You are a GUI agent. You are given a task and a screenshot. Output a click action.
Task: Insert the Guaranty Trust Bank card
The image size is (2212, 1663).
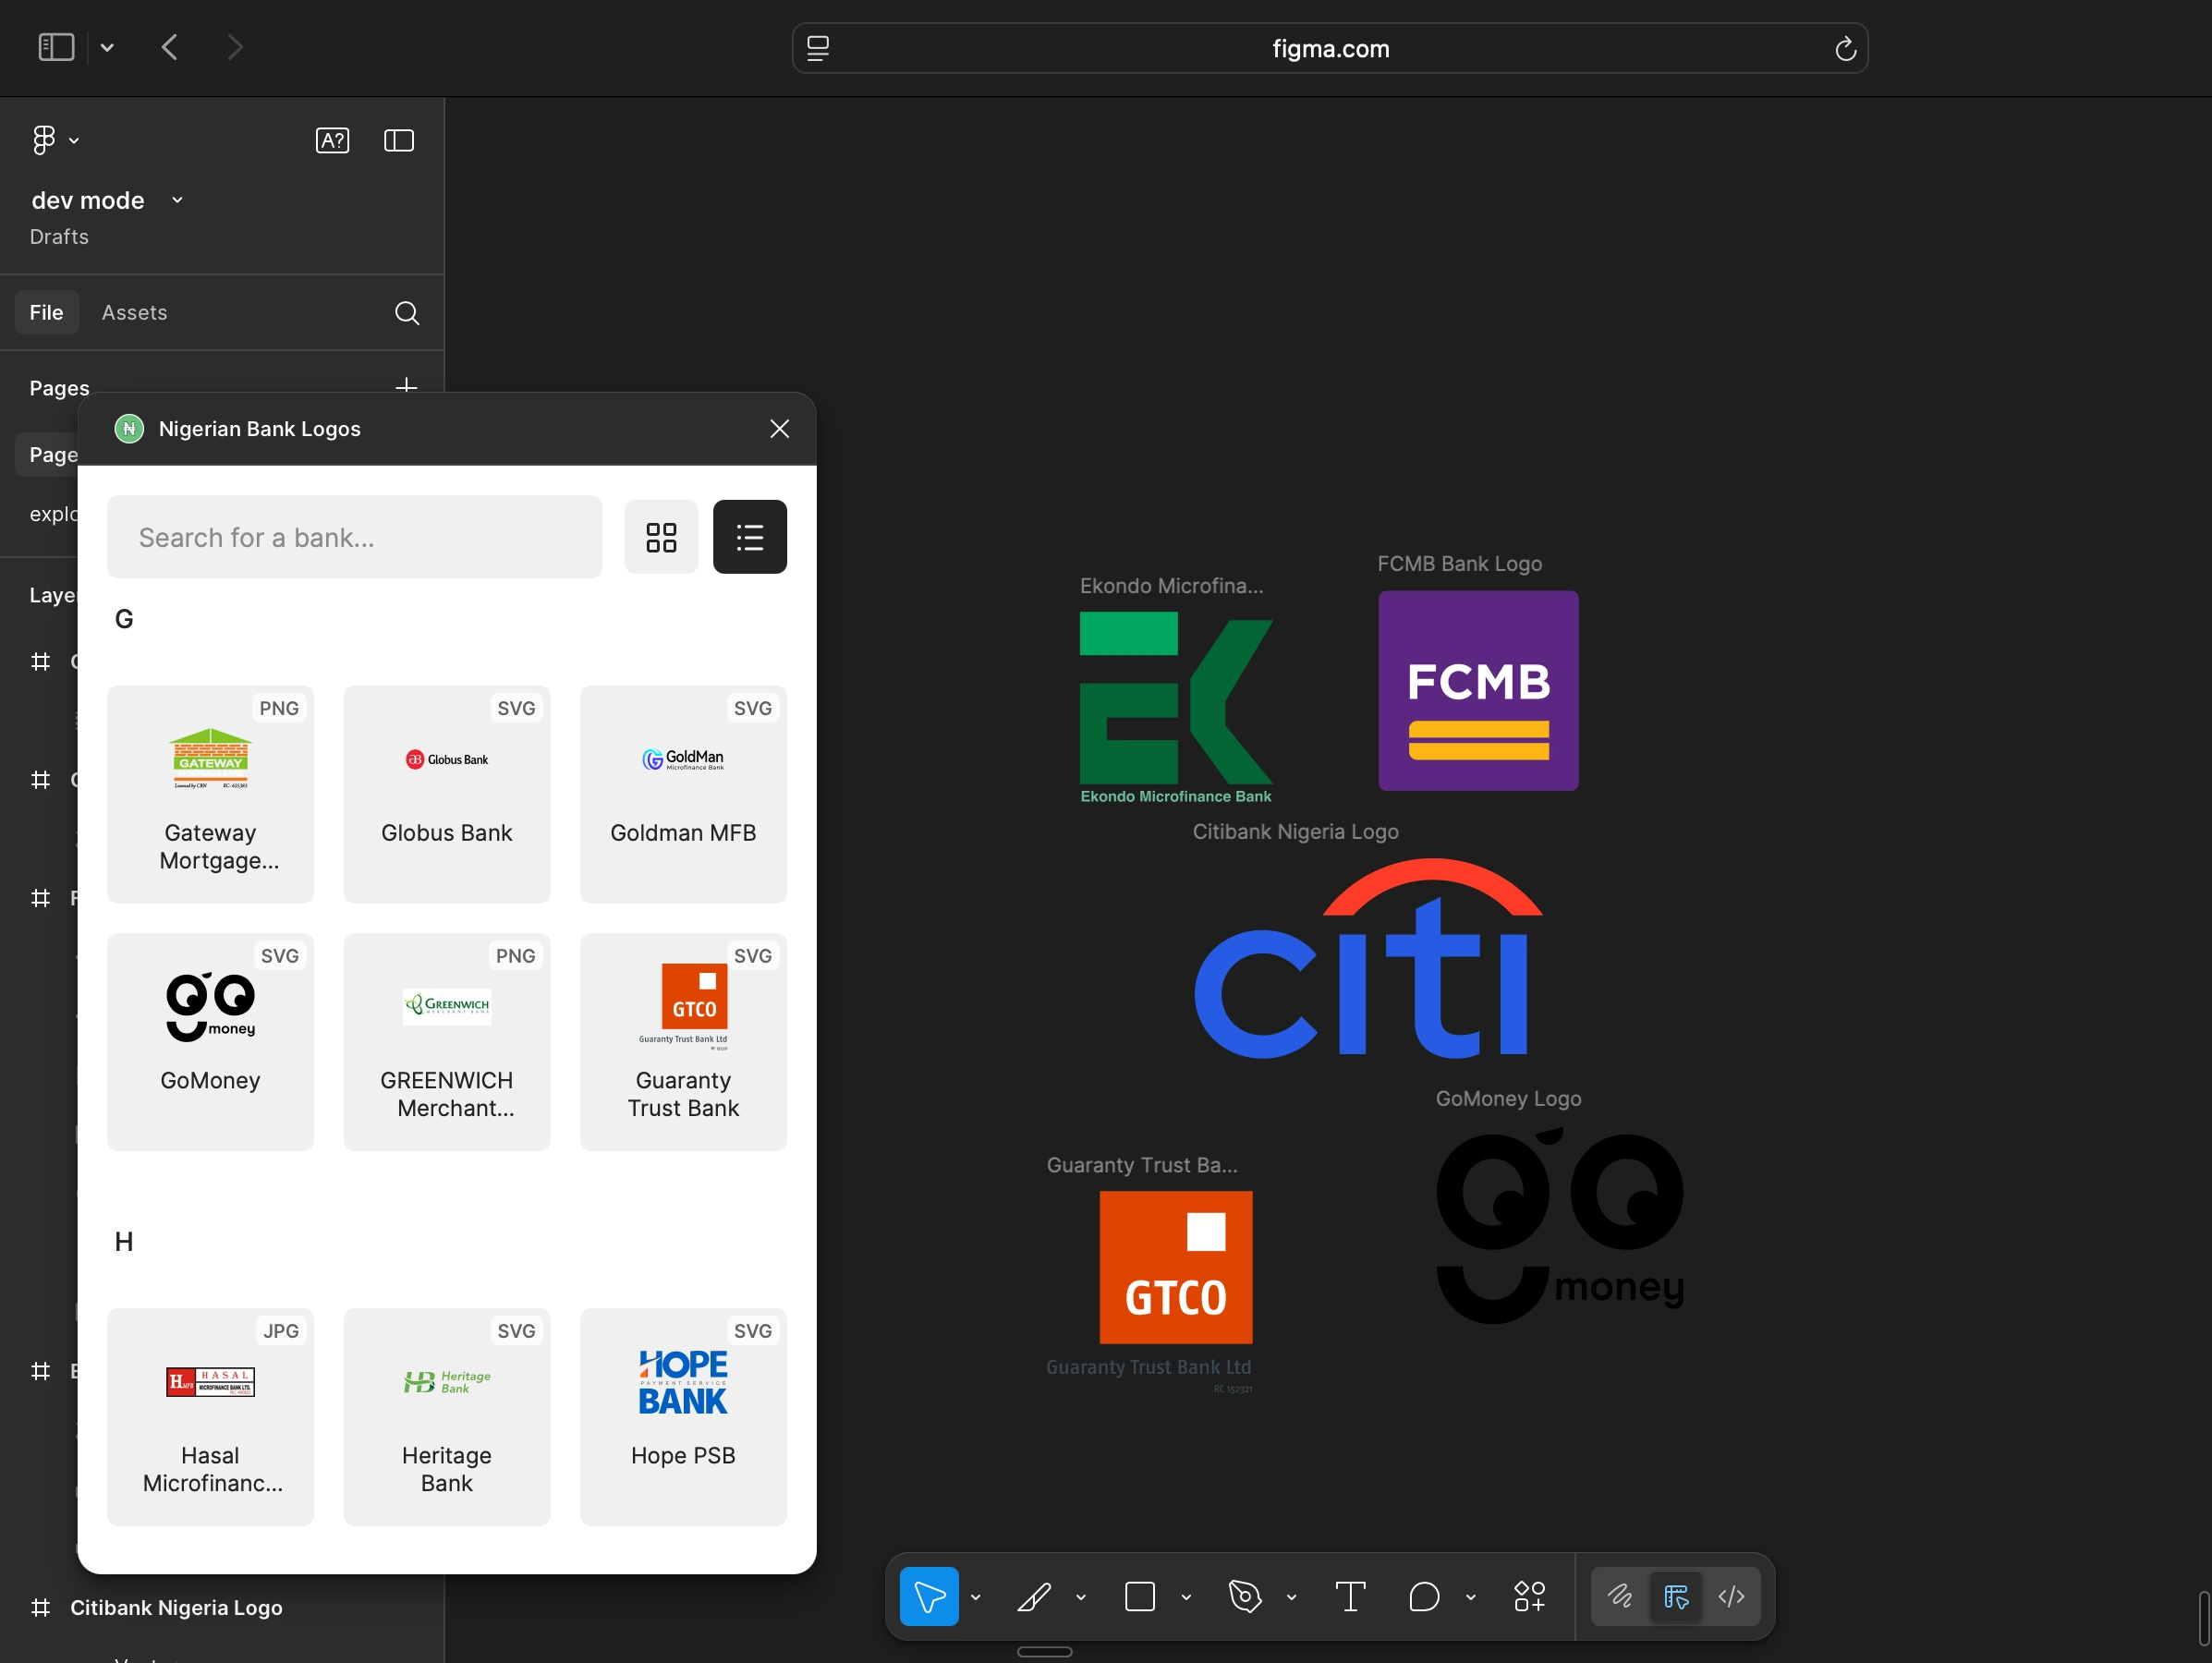[x=683, y=1042]
